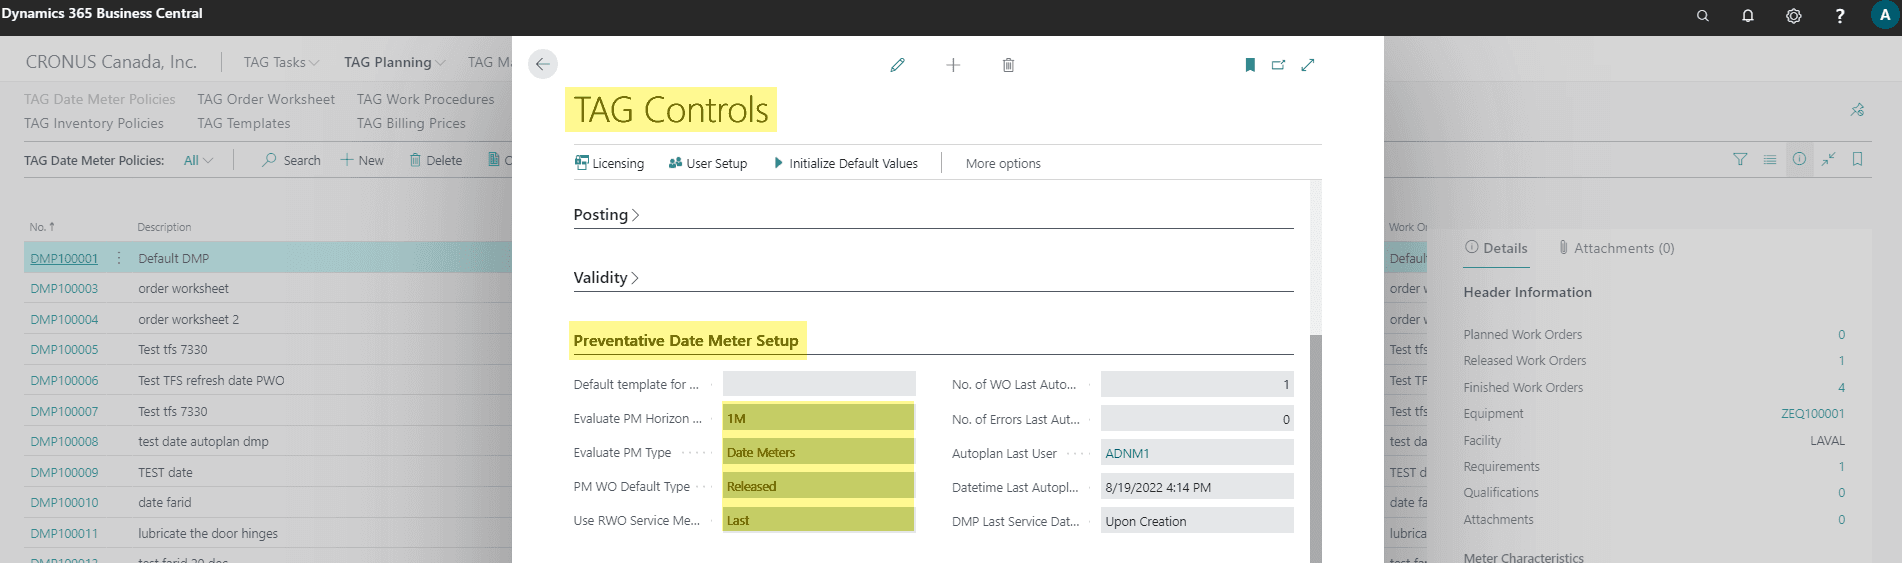Open page in new window icon
1902x563 pixels.
click(x=1278, y=65)
